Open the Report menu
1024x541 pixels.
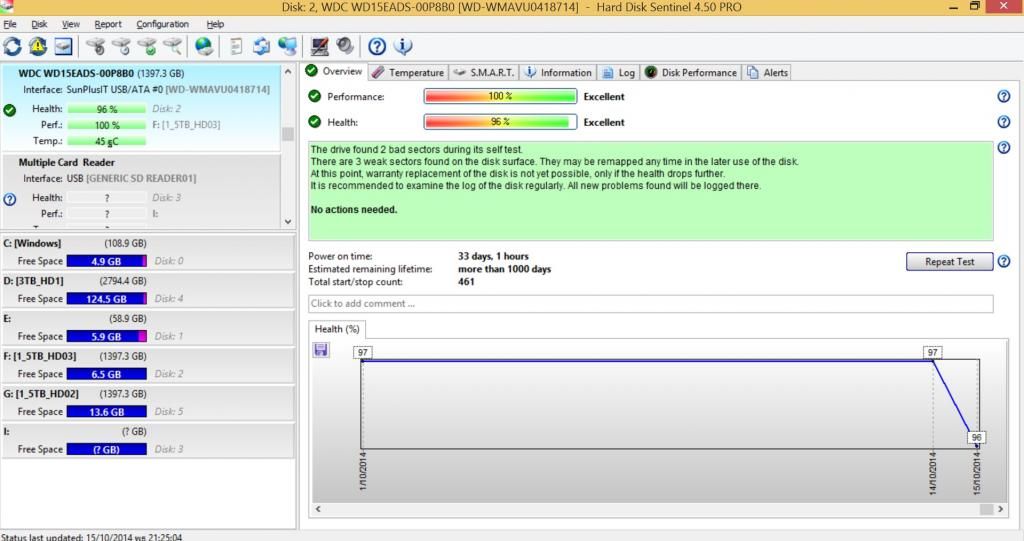108,24
